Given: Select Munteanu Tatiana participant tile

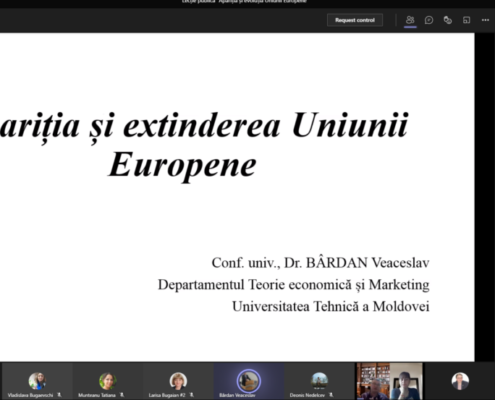Looking at the screenshot, I should coord(108,381).
